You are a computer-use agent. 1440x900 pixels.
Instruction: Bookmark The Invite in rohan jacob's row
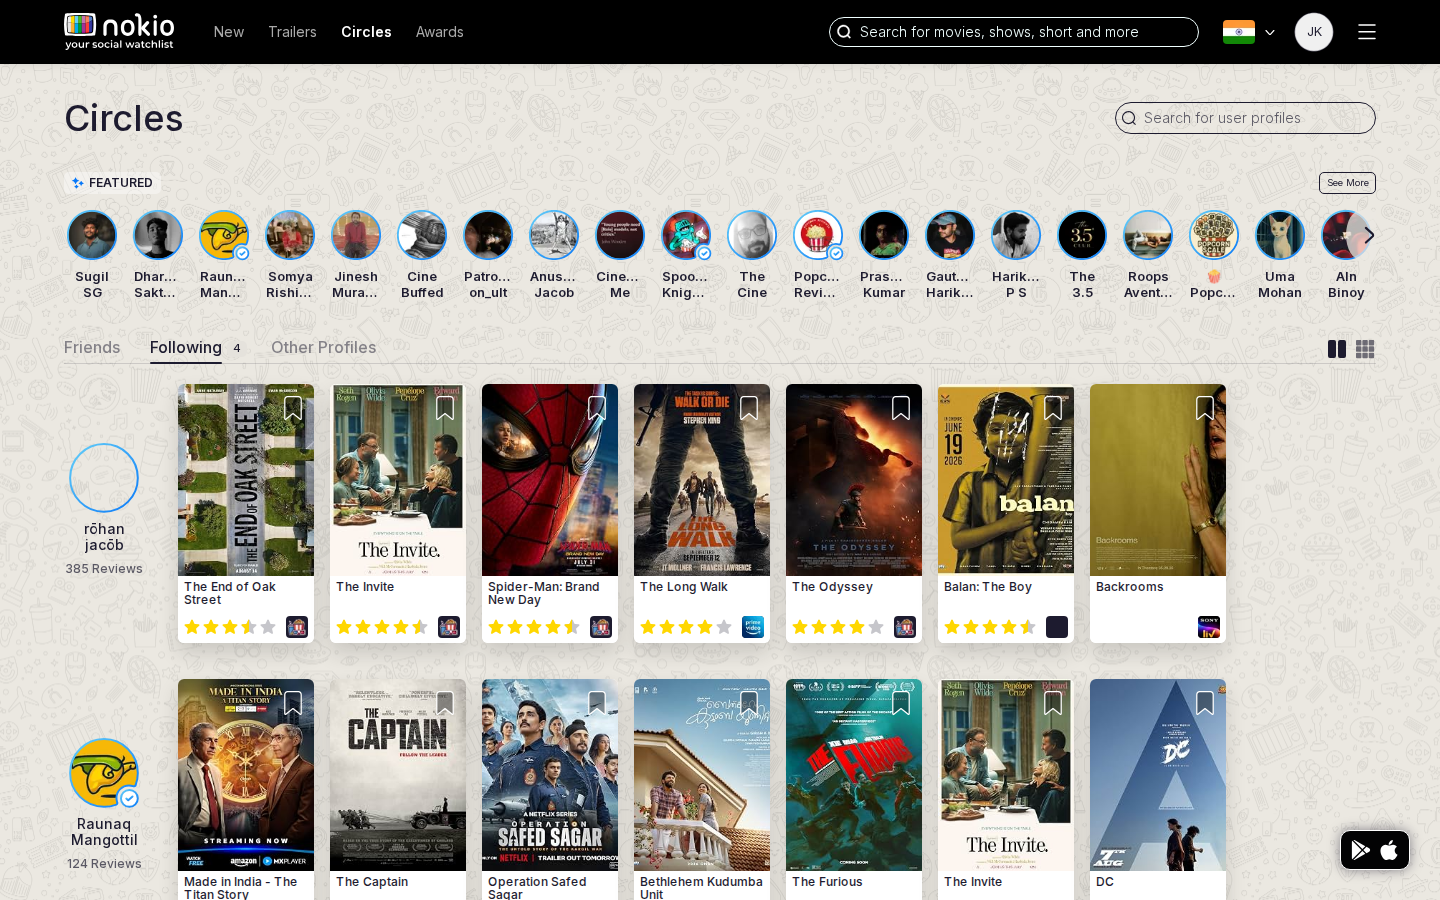tap(445, 408)
